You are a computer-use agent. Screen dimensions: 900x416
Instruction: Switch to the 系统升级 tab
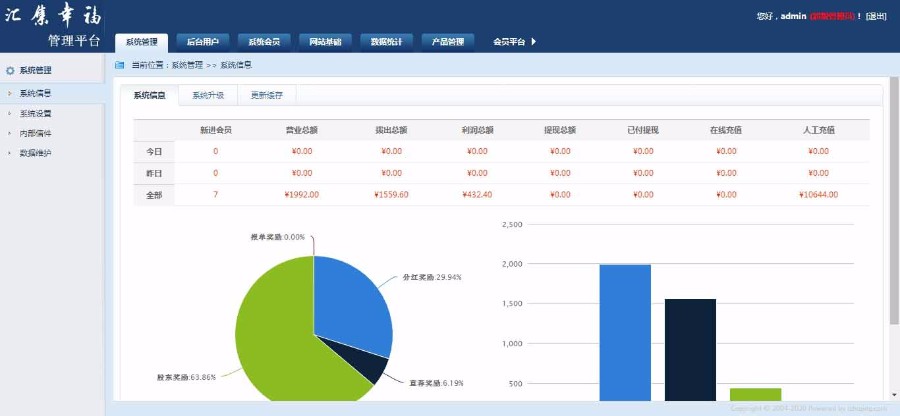(x=208, y=96)
